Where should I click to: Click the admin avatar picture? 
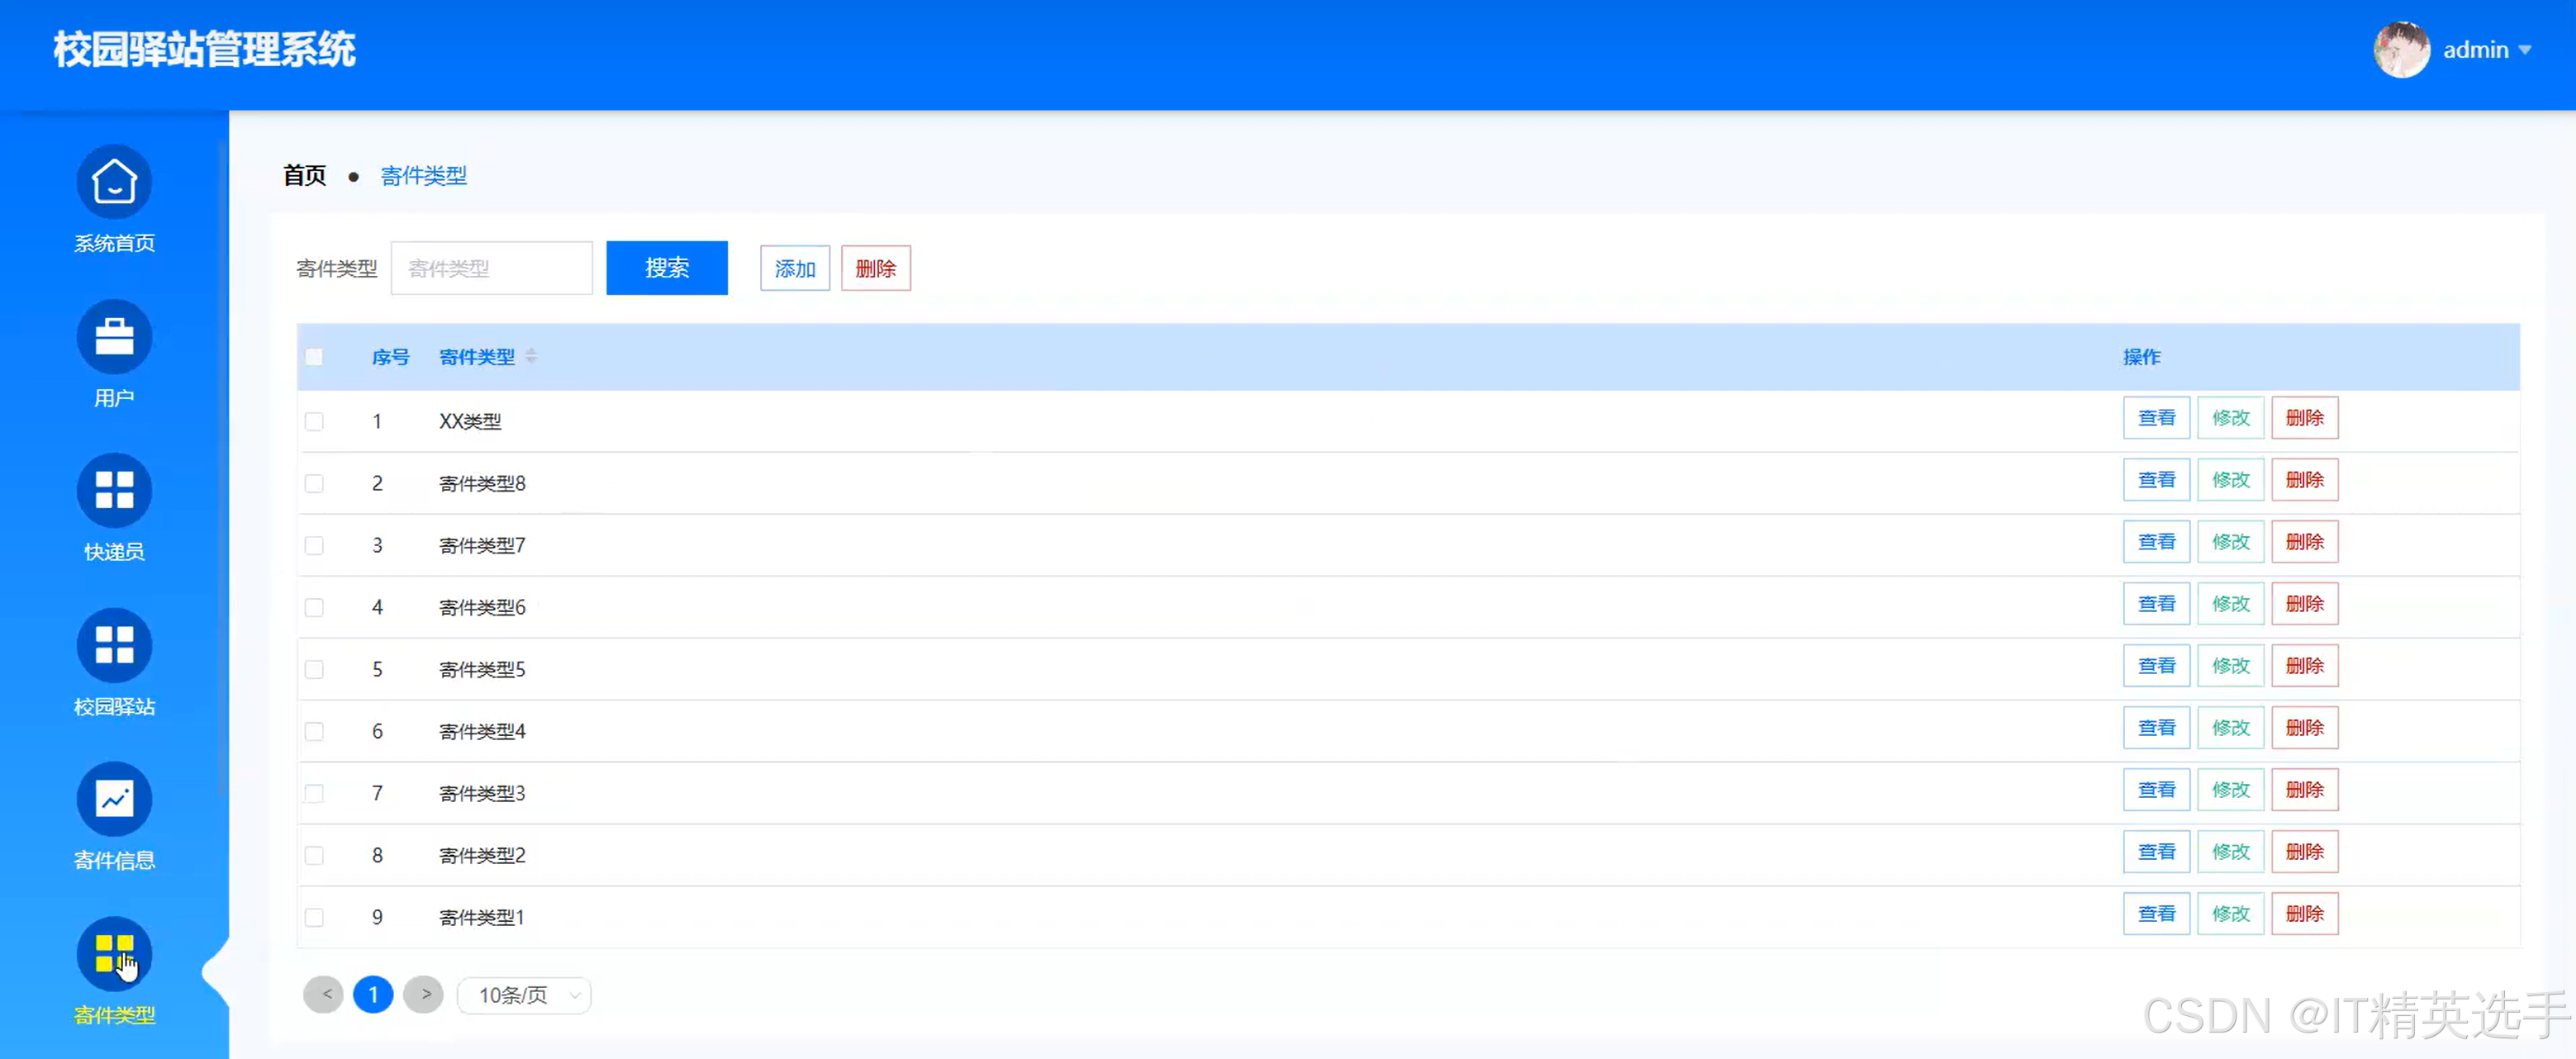click(2401, 49)
